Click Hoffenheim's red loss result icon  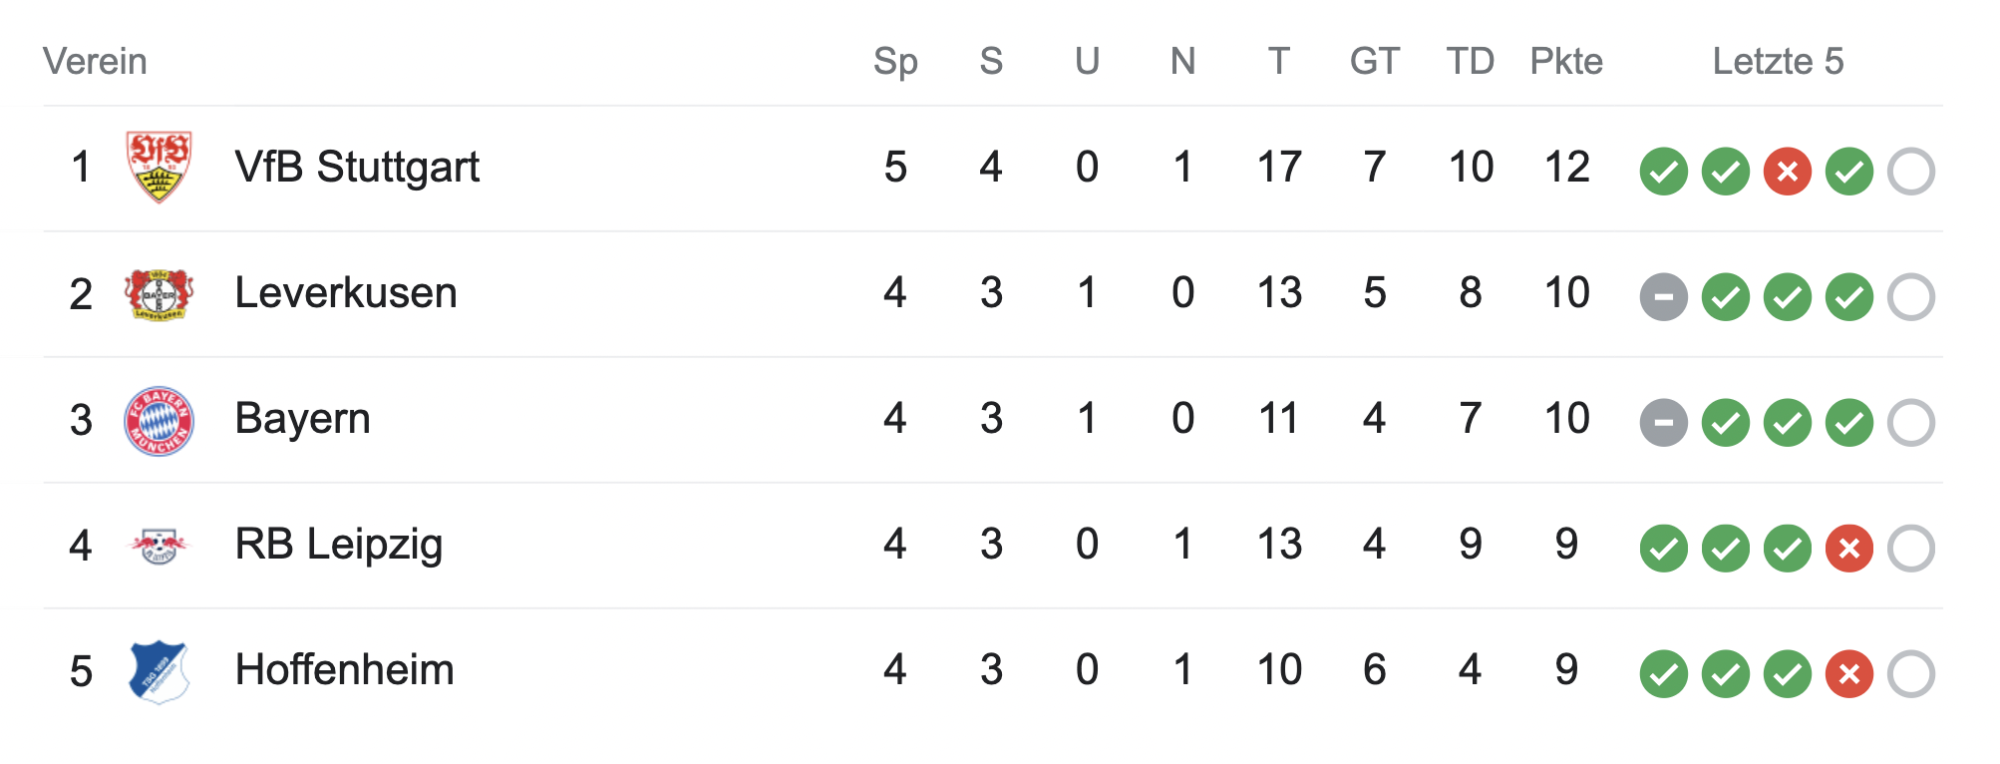point(1849,674)
